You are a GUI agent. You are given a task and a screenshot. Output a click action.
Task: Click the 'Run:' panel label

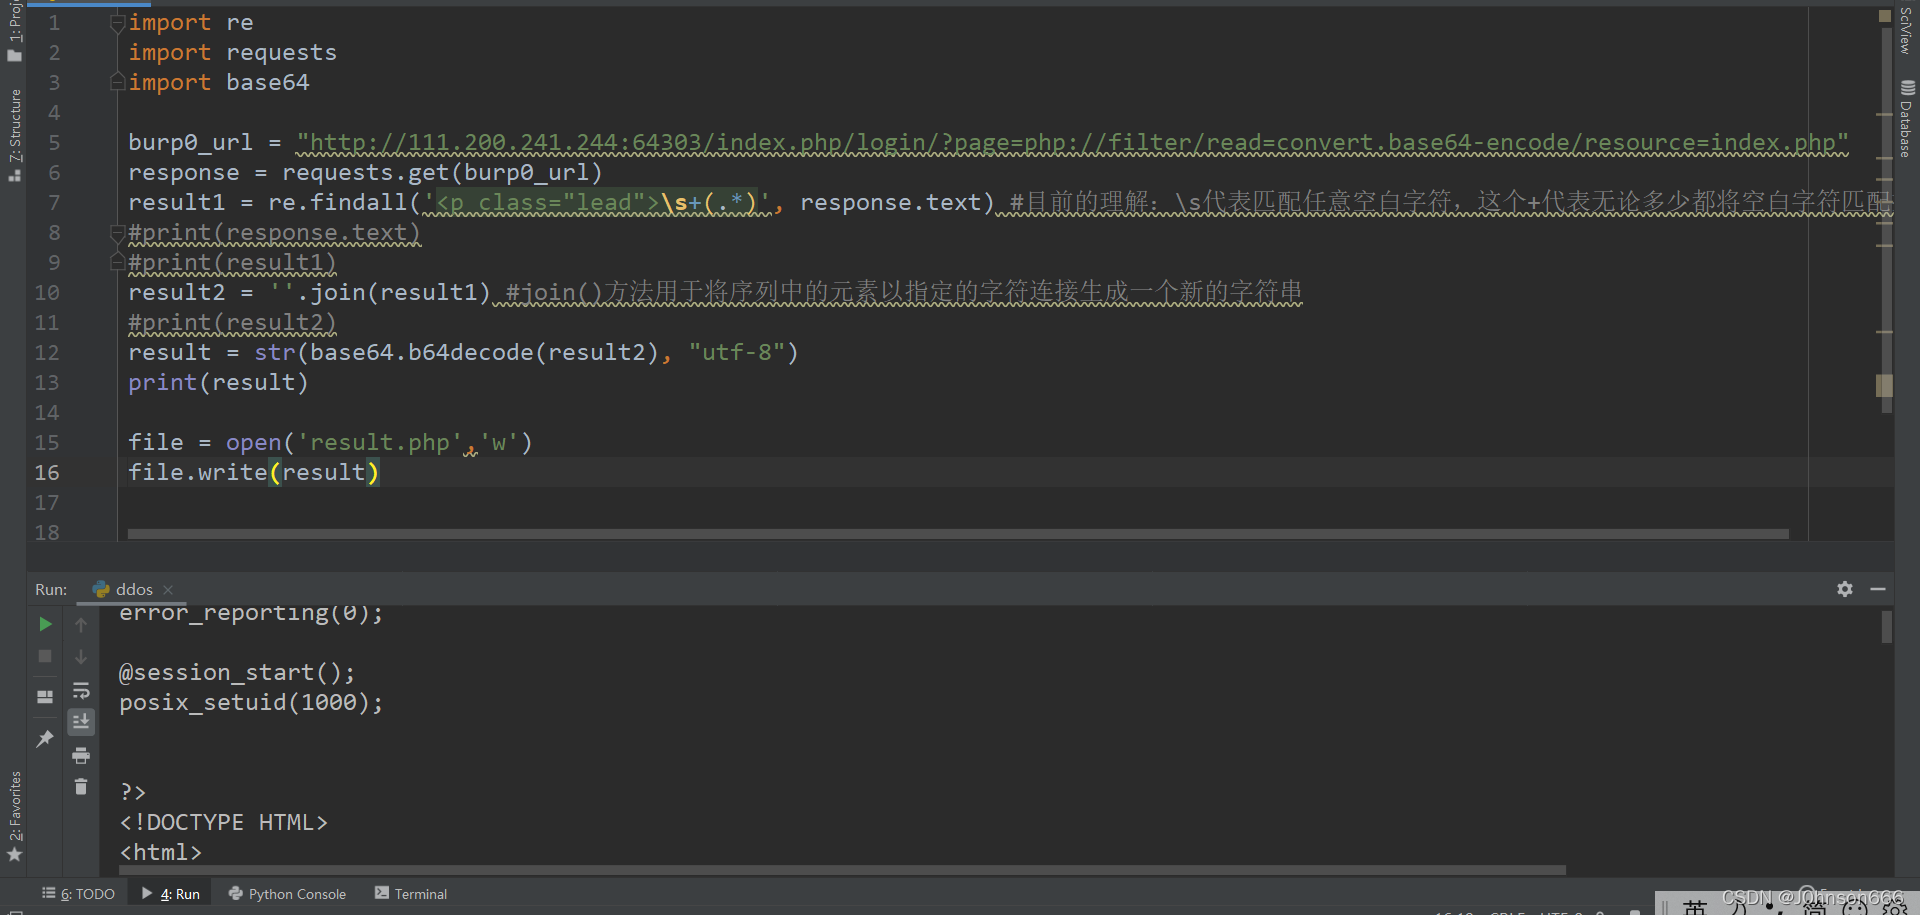point(51,590)
